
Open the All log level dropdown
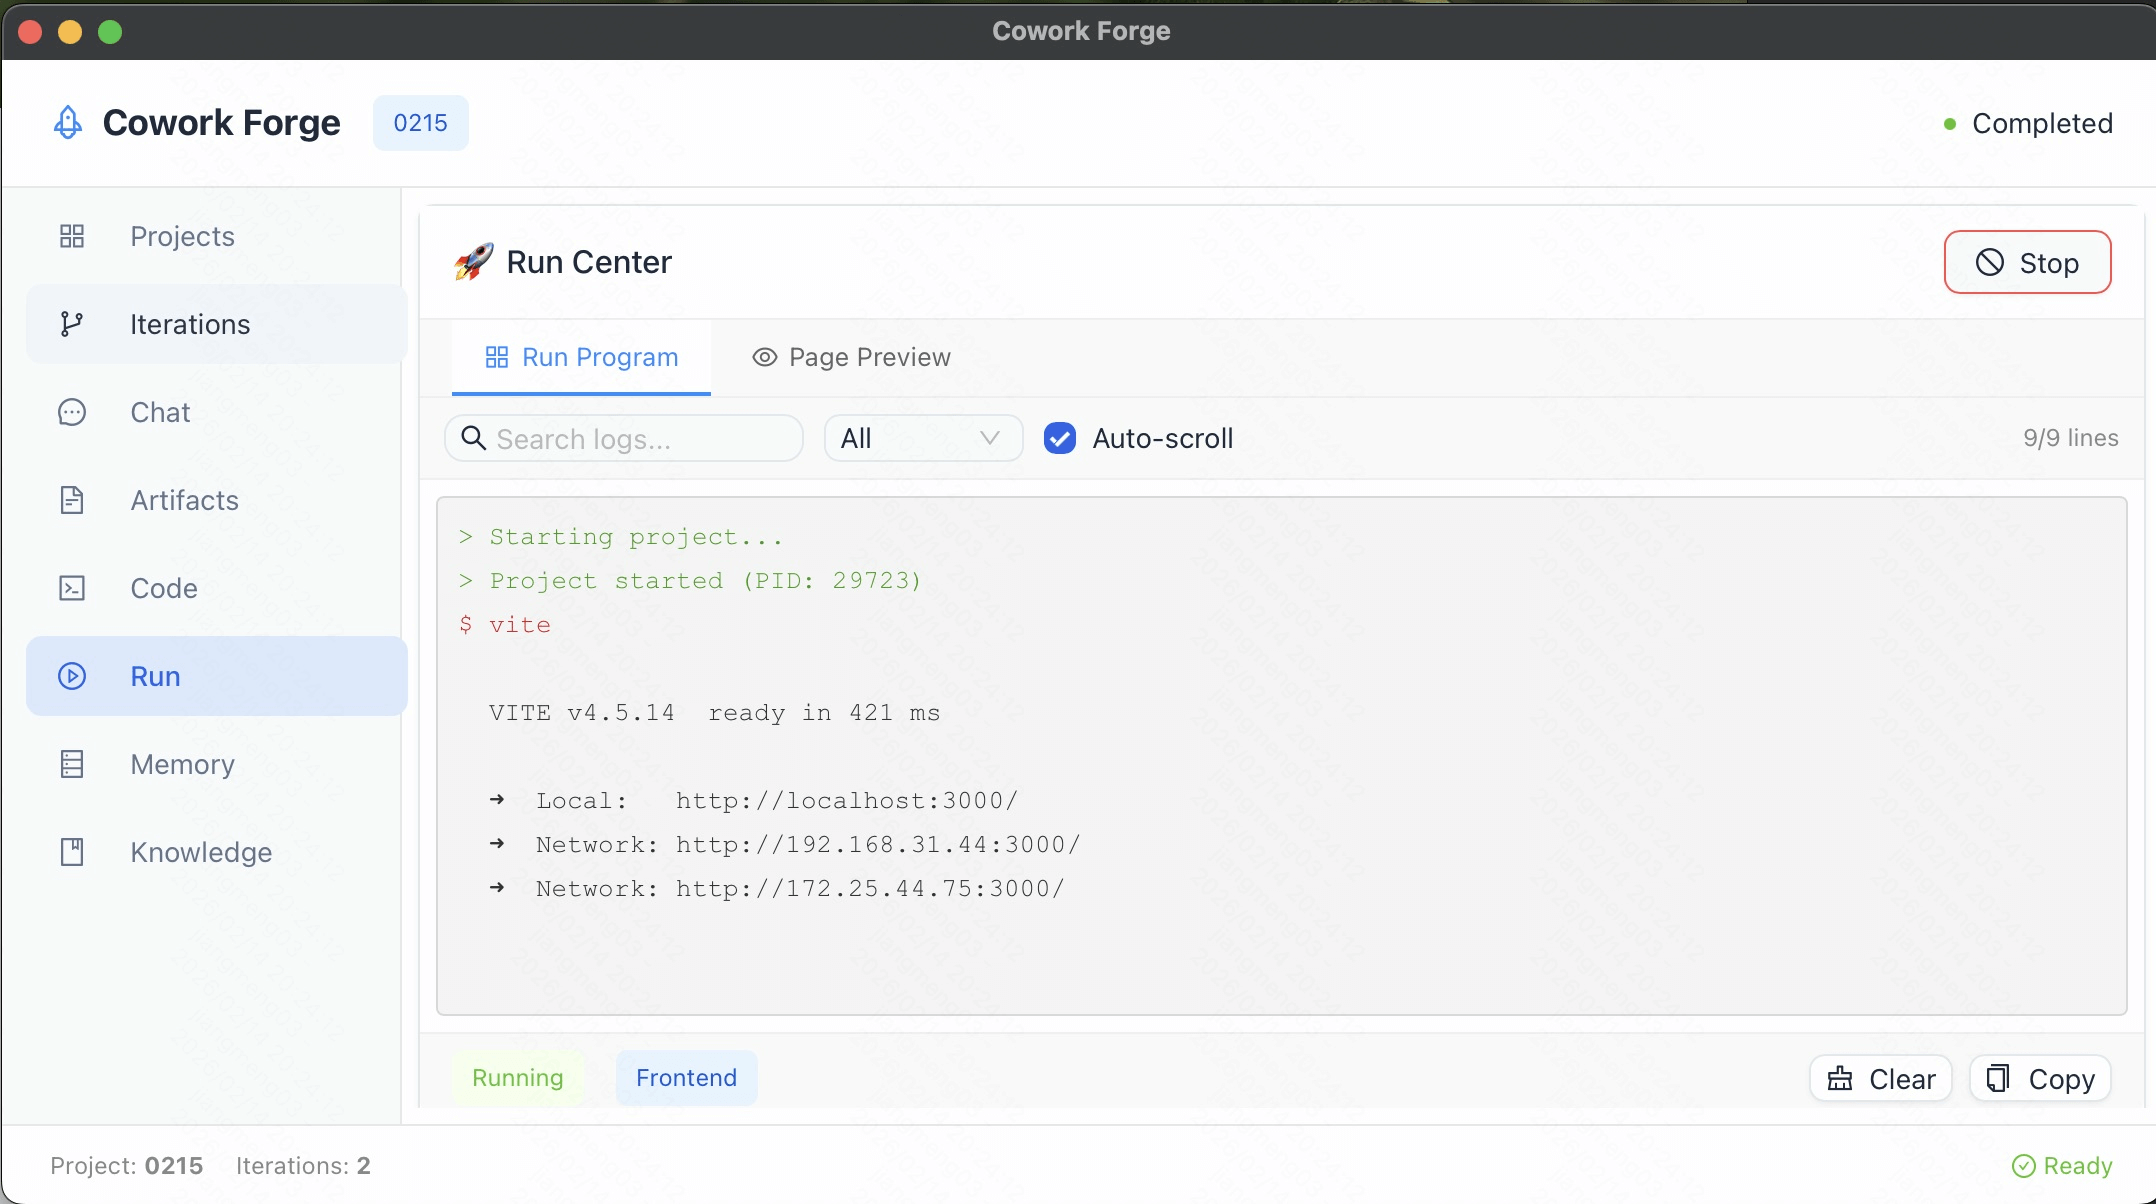click(x=921, y=438)
